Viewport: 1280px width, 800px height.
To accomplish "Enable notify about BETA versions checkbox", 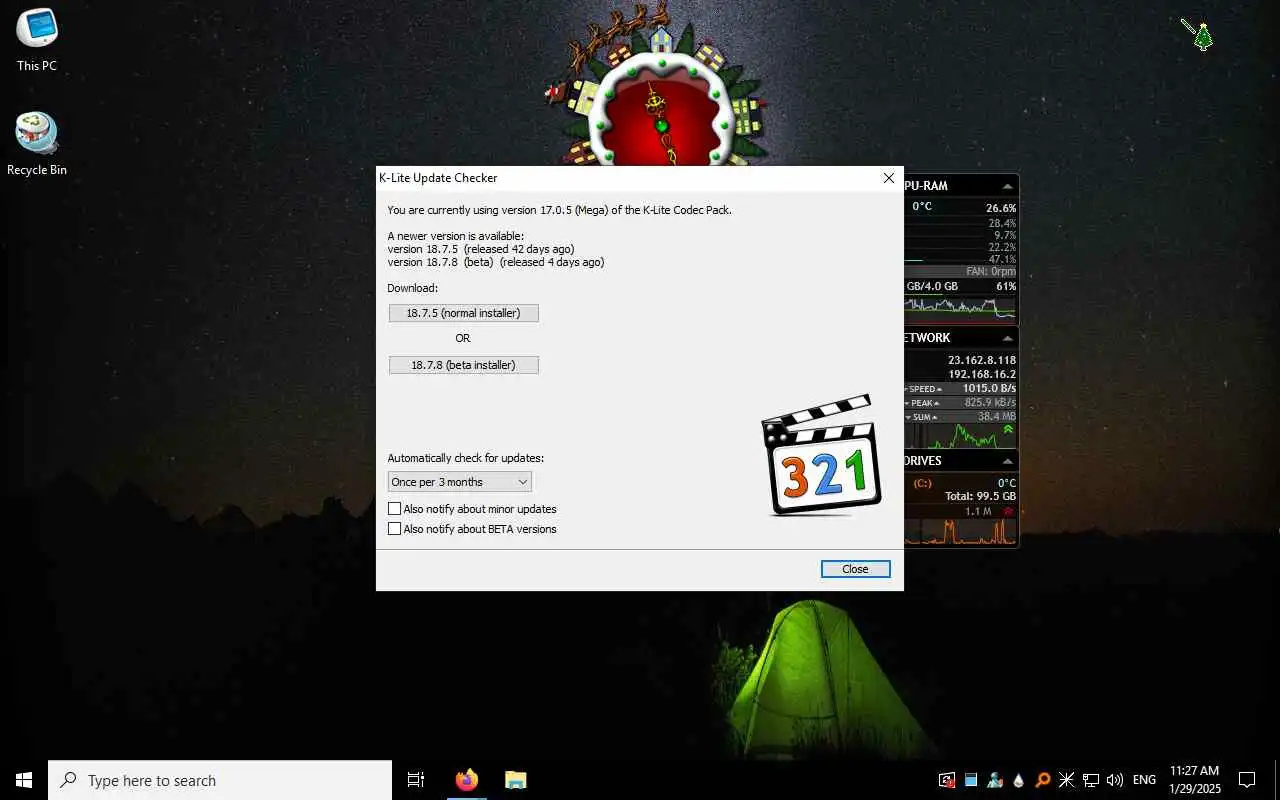I will click(x=394, y=529).
